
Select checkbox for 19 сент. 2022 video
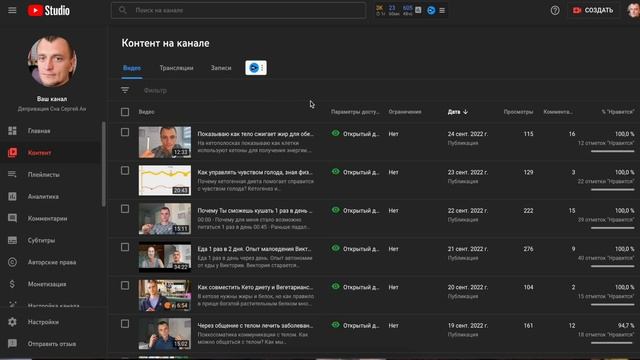tap(125, 324)
